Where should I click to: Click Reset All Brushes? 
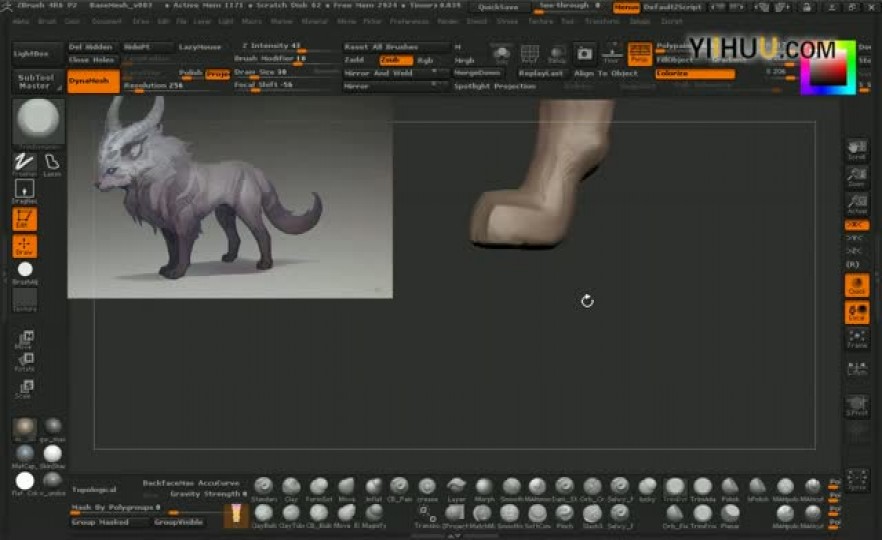(397, 47)
